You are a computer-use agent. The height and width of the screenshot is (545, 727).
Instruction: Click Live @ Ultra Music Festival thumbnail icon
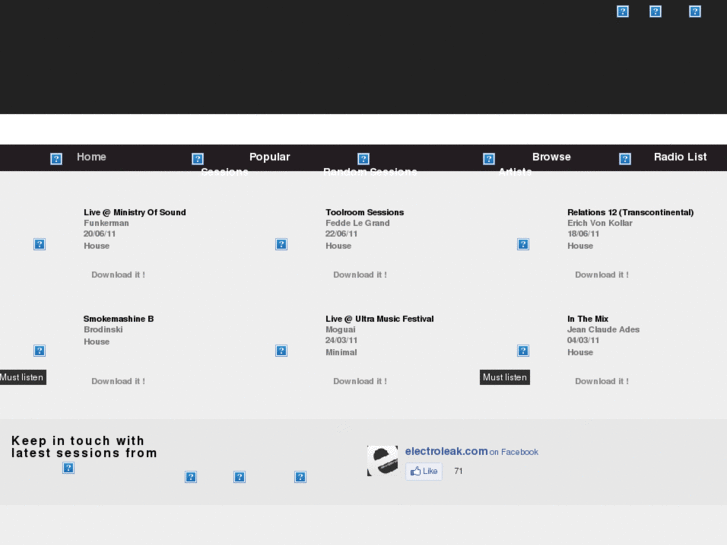pyautogui.click(x=281, y=351)
